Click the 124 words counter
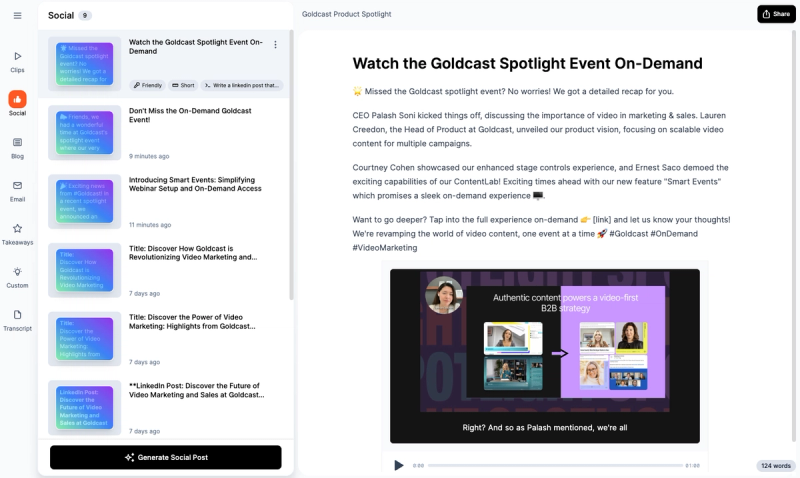The width and height of the screenshot is (800, 478). (x=776, y=465)
